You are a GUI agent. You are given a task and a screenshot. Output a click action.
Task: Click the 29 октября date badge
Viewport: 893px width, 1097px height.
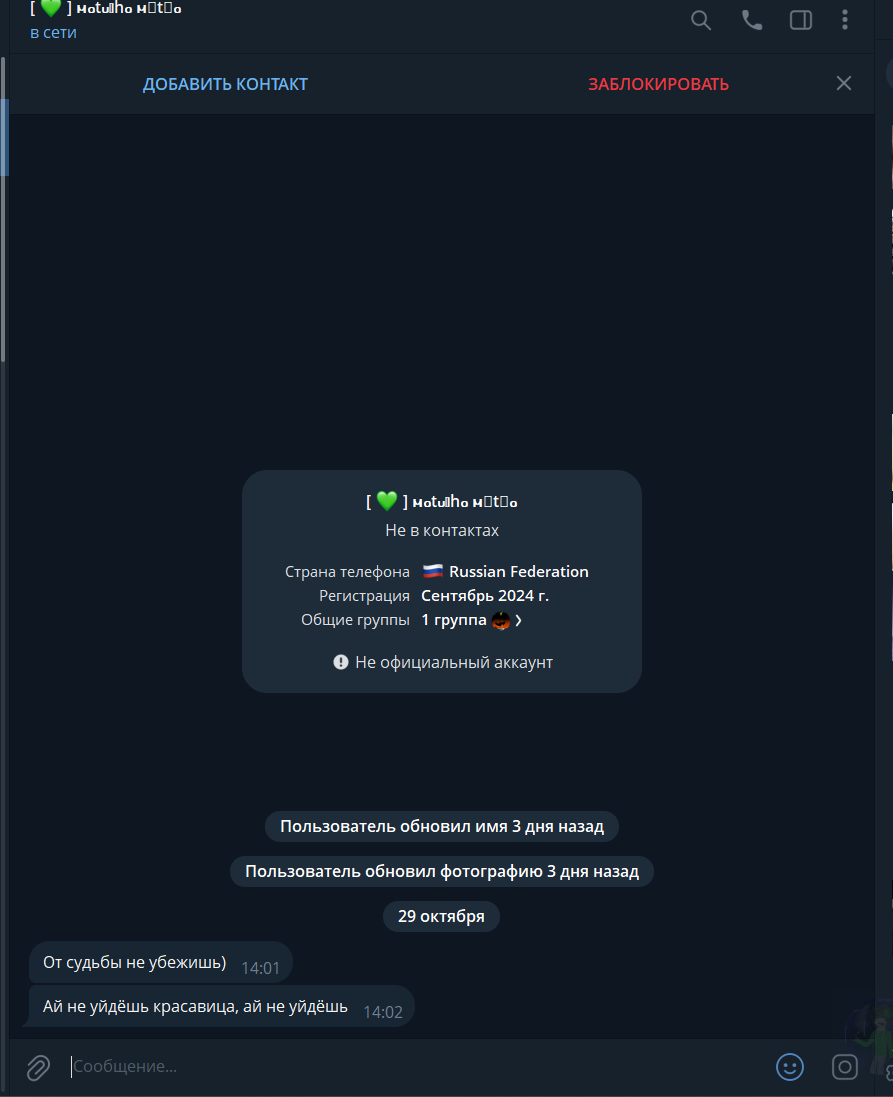tap(442, 916)
